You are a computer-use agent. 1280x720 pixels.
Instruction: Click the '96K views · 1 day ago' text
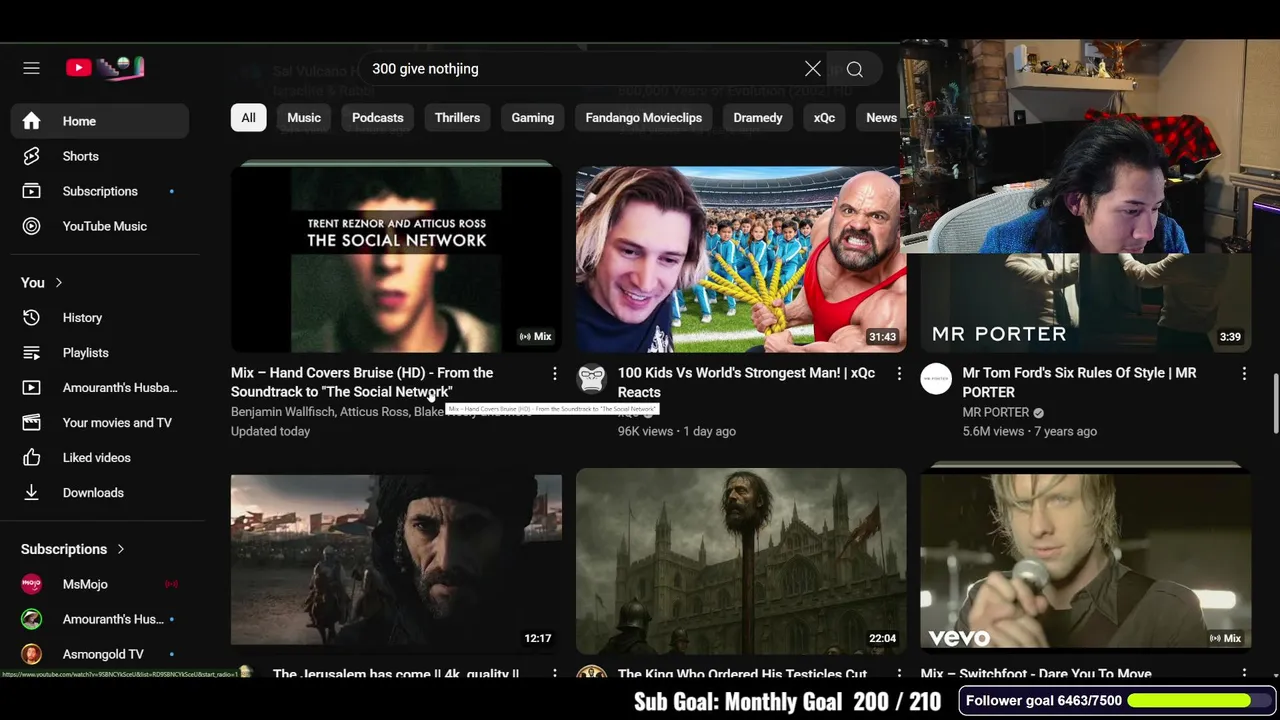(676, 431)
